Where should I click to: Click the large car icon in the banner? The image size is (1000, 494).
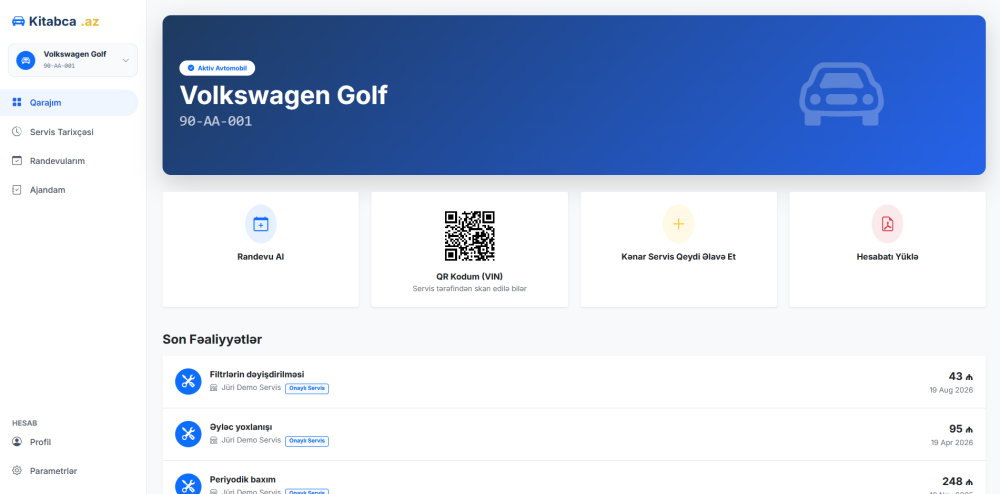(x=841, y=94)
